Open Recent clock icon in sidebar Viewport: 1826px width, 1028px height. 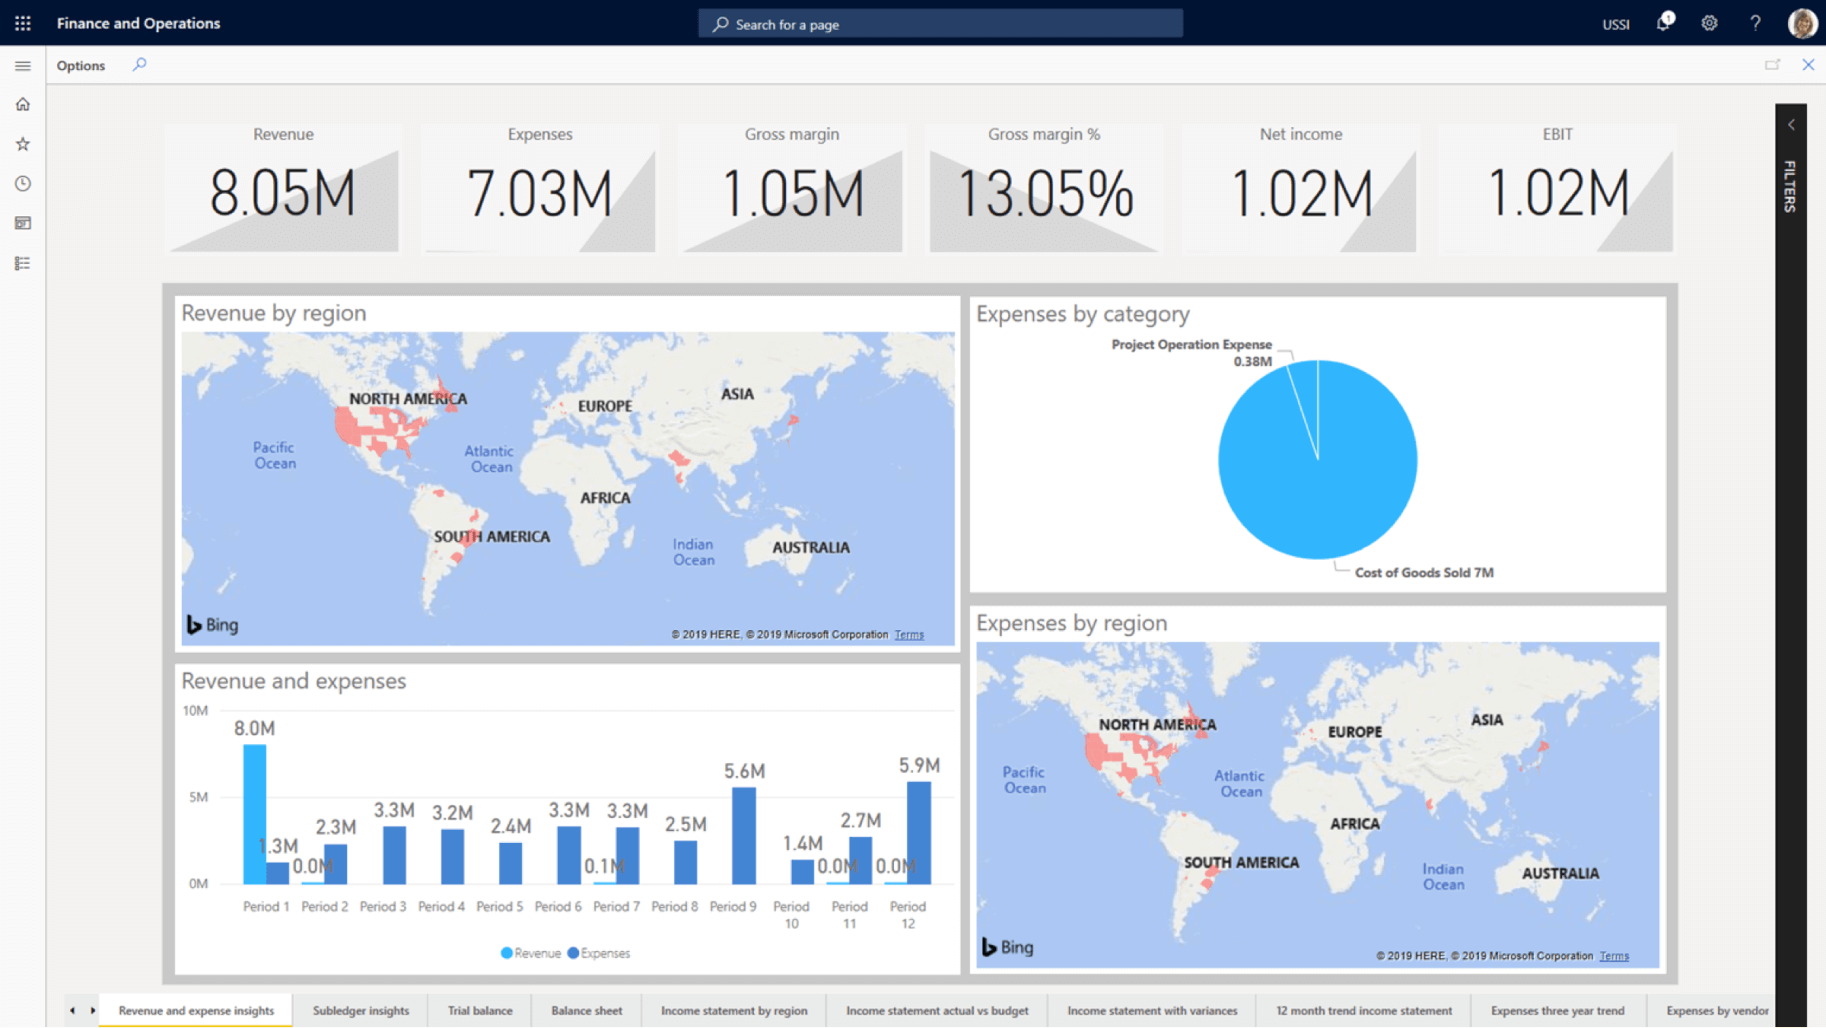pos(22,184)
